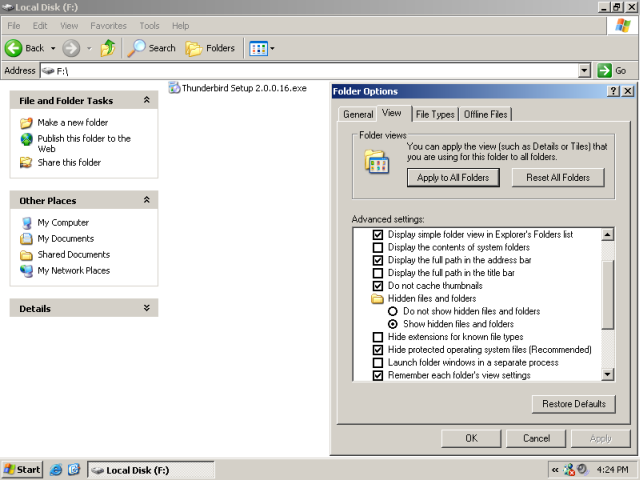
Task: Toggle Display full path in address bar
Action: pos(378,260)
